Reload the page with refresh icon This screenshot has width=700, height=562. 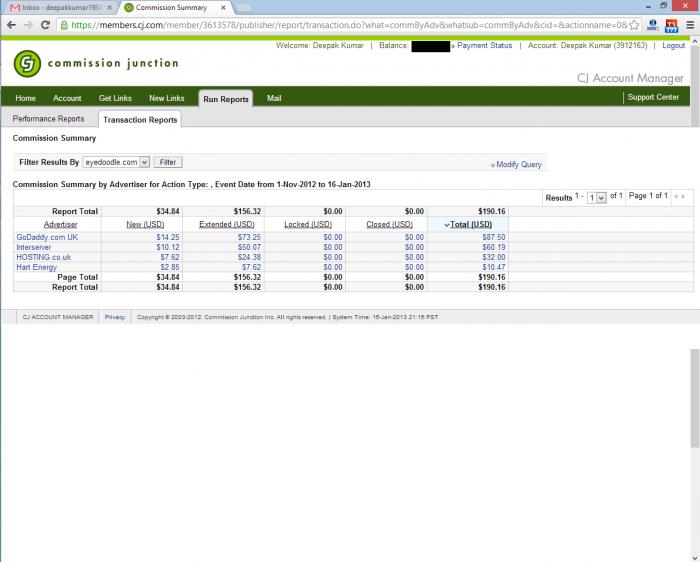tap(45, 25)
